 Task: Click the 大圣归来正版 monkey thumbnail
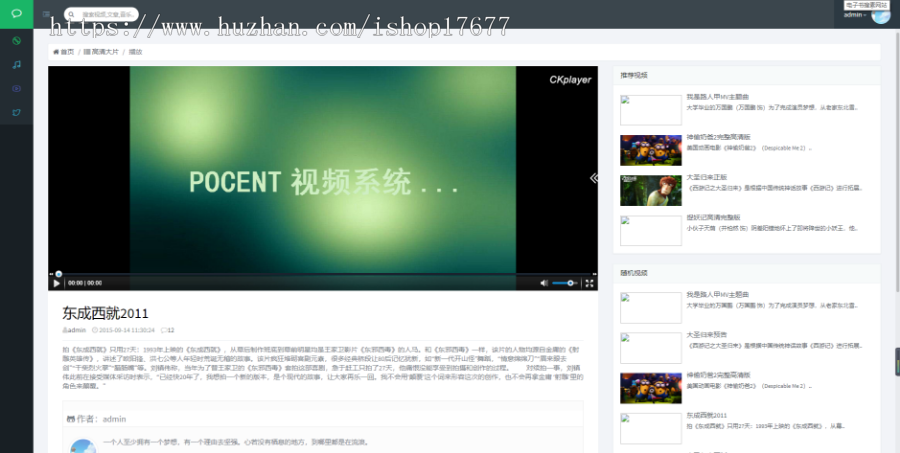(651, 191)
